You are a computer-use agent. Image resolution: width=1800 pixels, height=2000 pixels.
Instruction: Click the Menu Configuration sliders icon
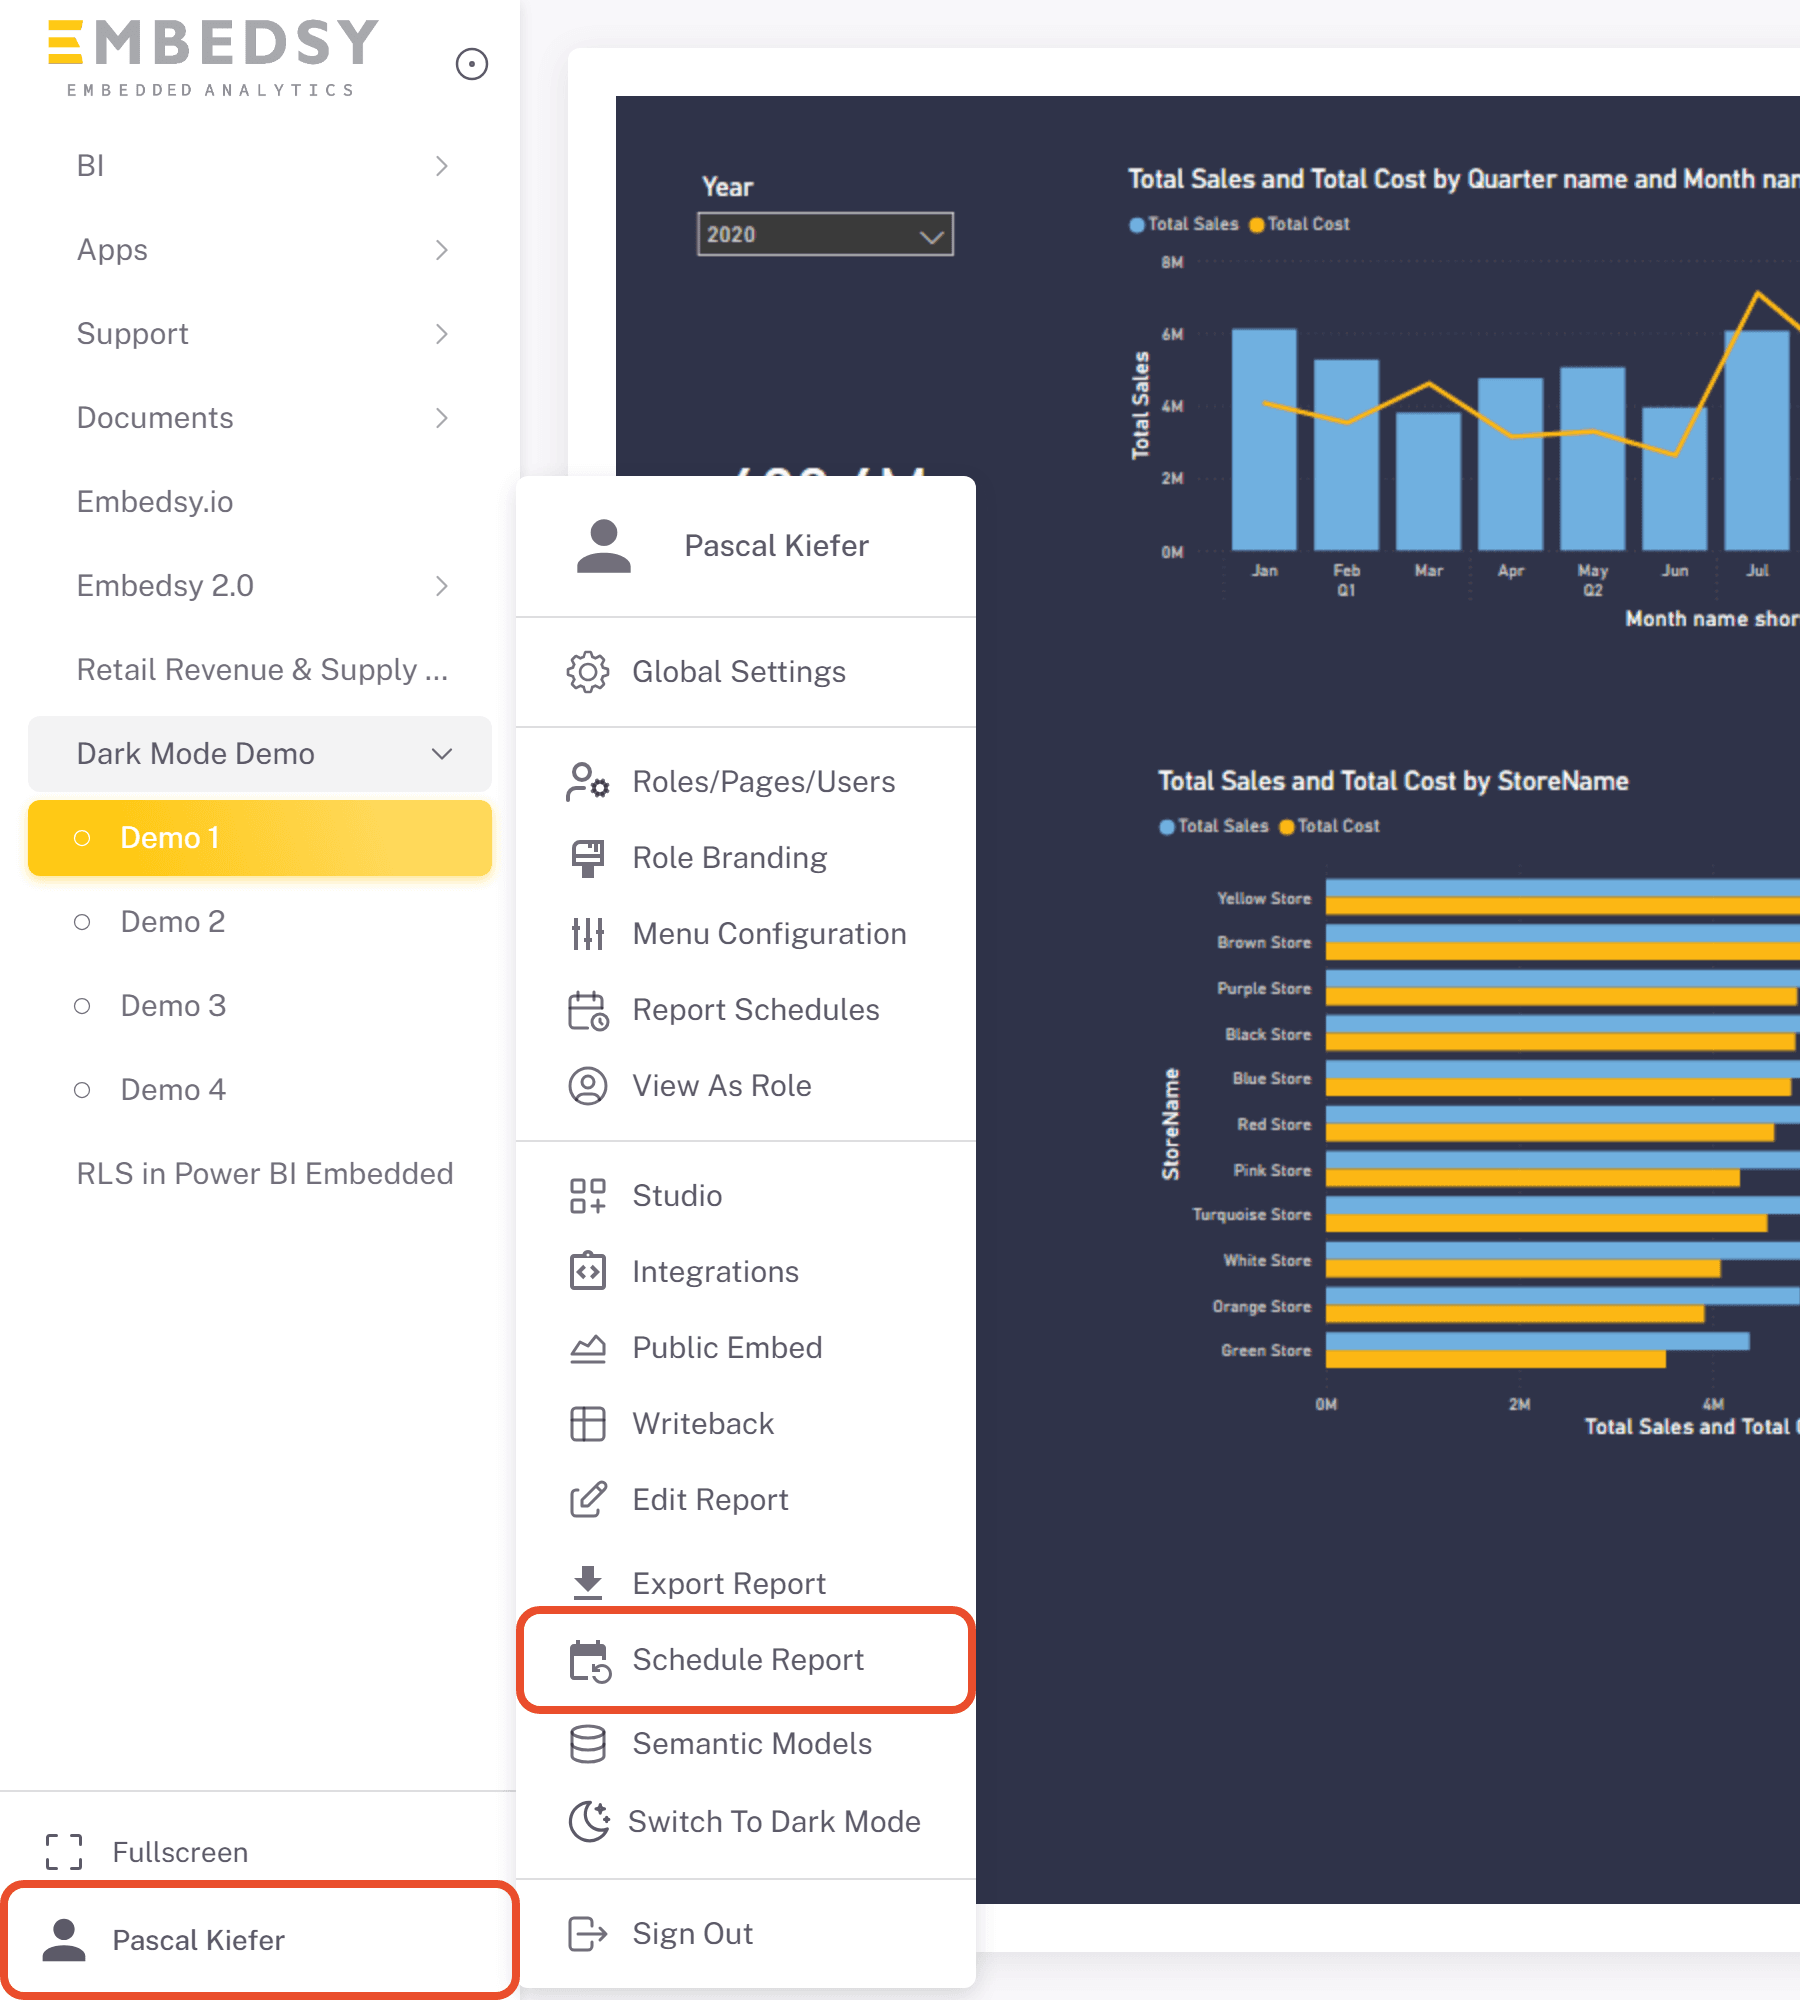click(x=588, y=934)
